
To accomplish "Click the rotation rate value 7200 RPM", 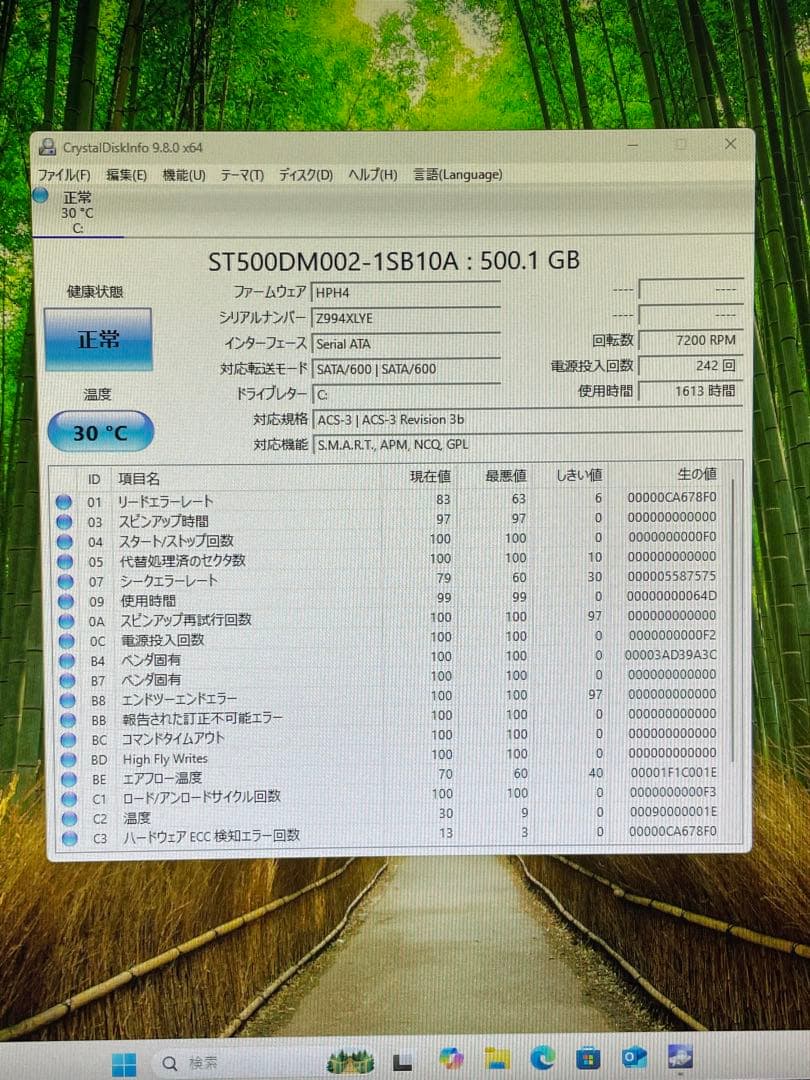I will click(x=691, y=340).
